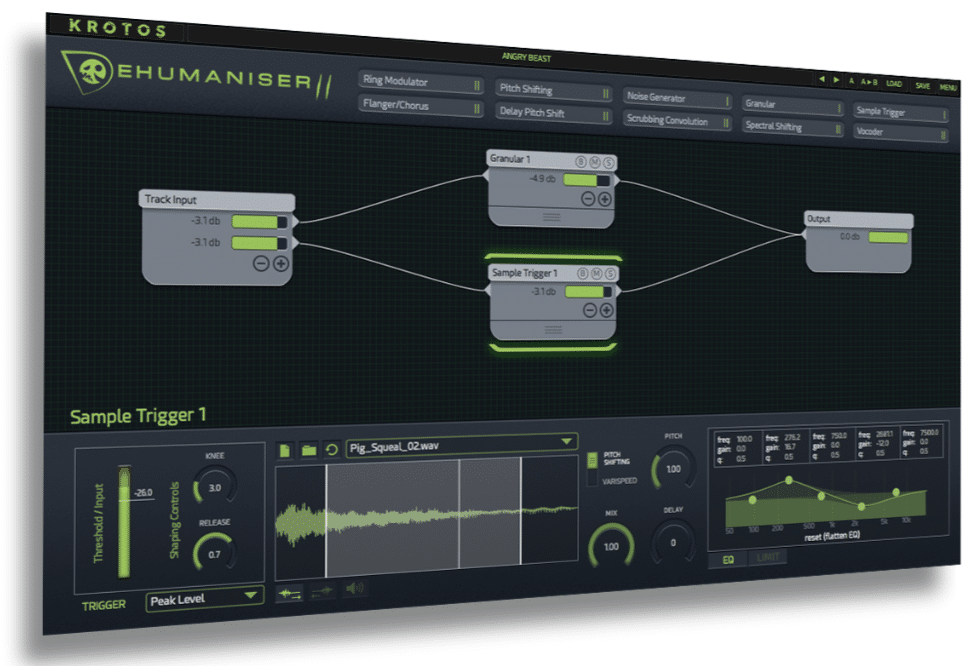This screenshot has height=666, width=974.
Task: Add a Granular module from the palette
Action: pos(793,106)
